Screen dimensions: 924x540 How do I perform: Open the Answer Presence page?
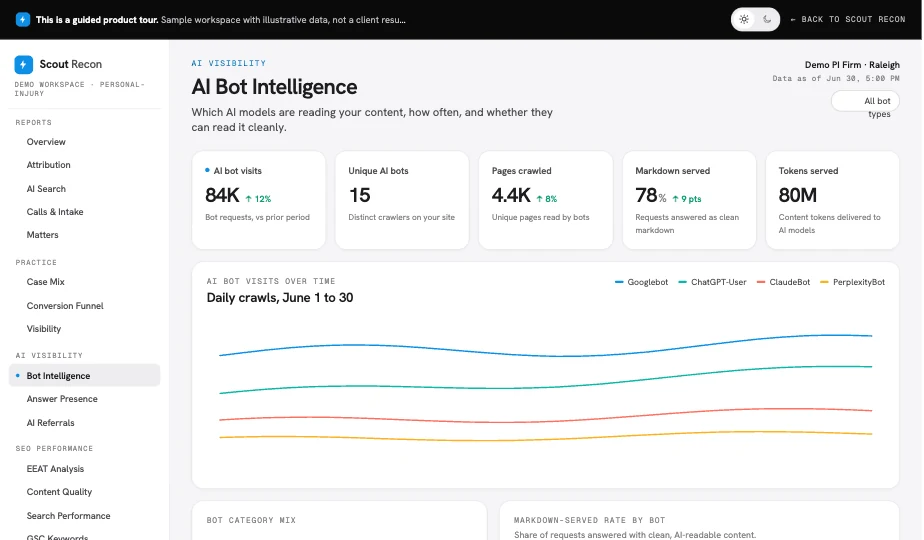(x=62, y=399)
